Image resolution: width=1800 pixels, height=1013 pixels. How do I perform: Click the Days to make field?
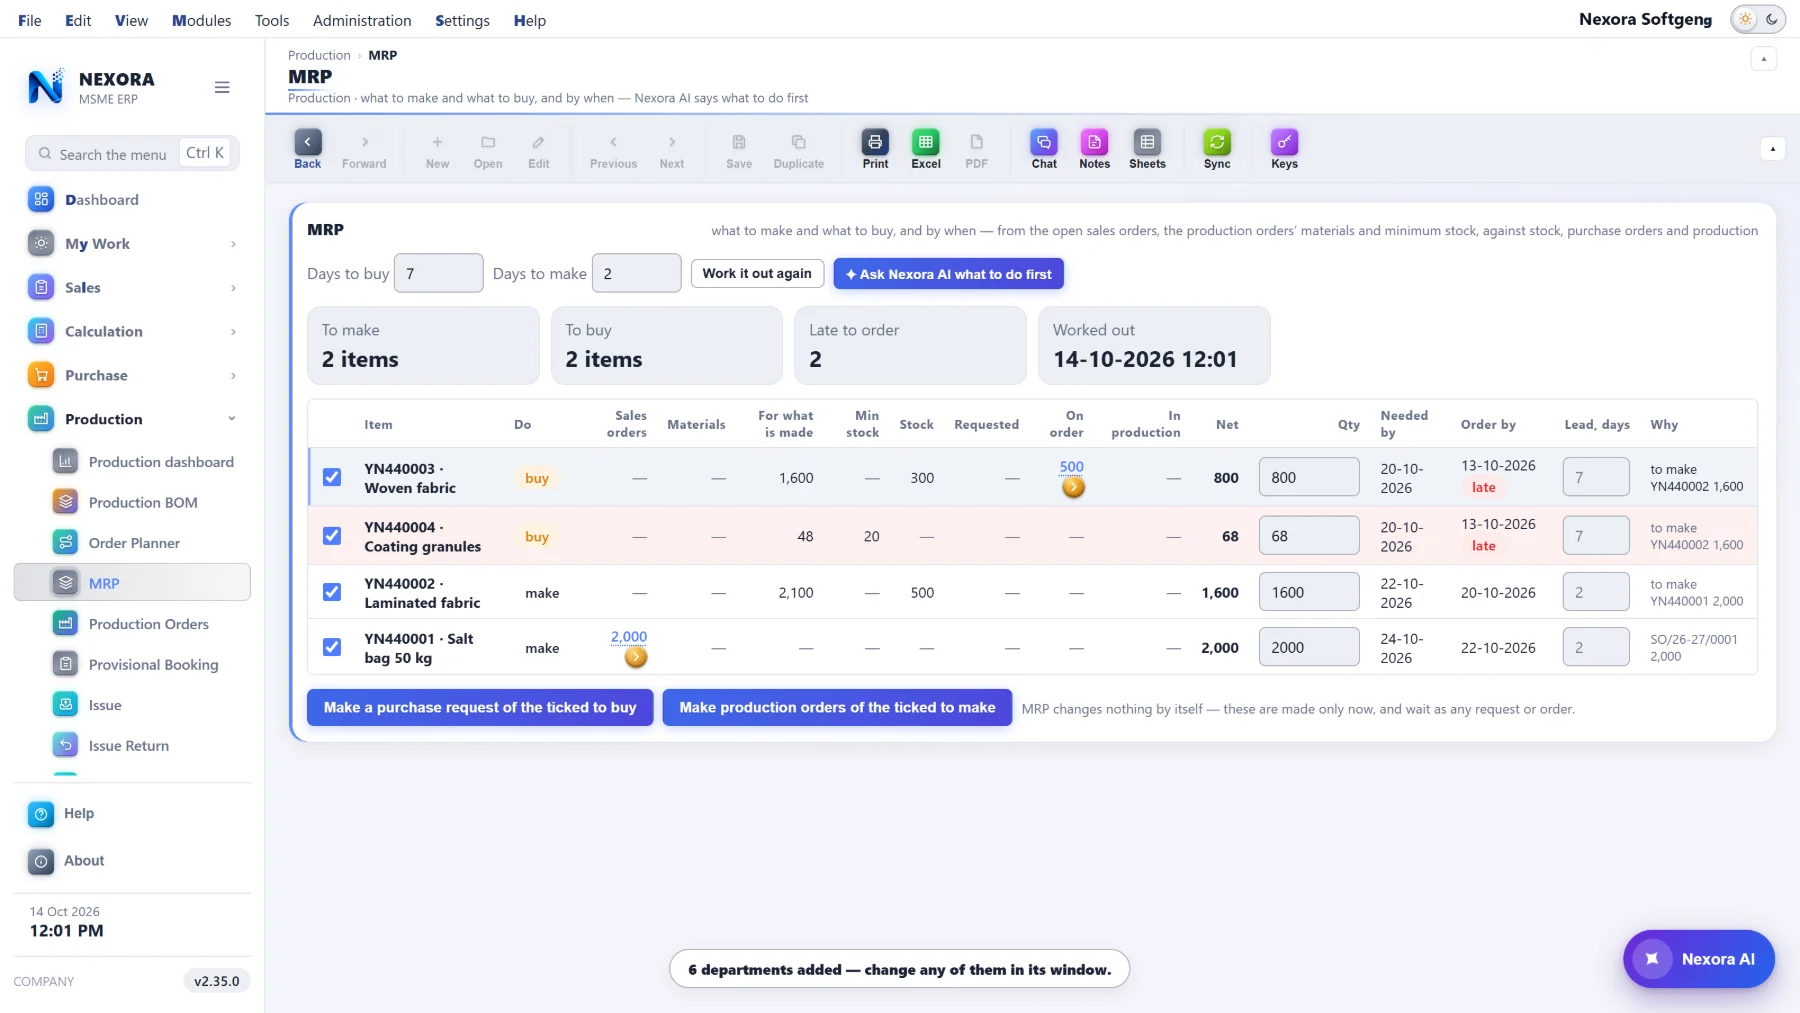pyautogui.click(x=637, y=273)
